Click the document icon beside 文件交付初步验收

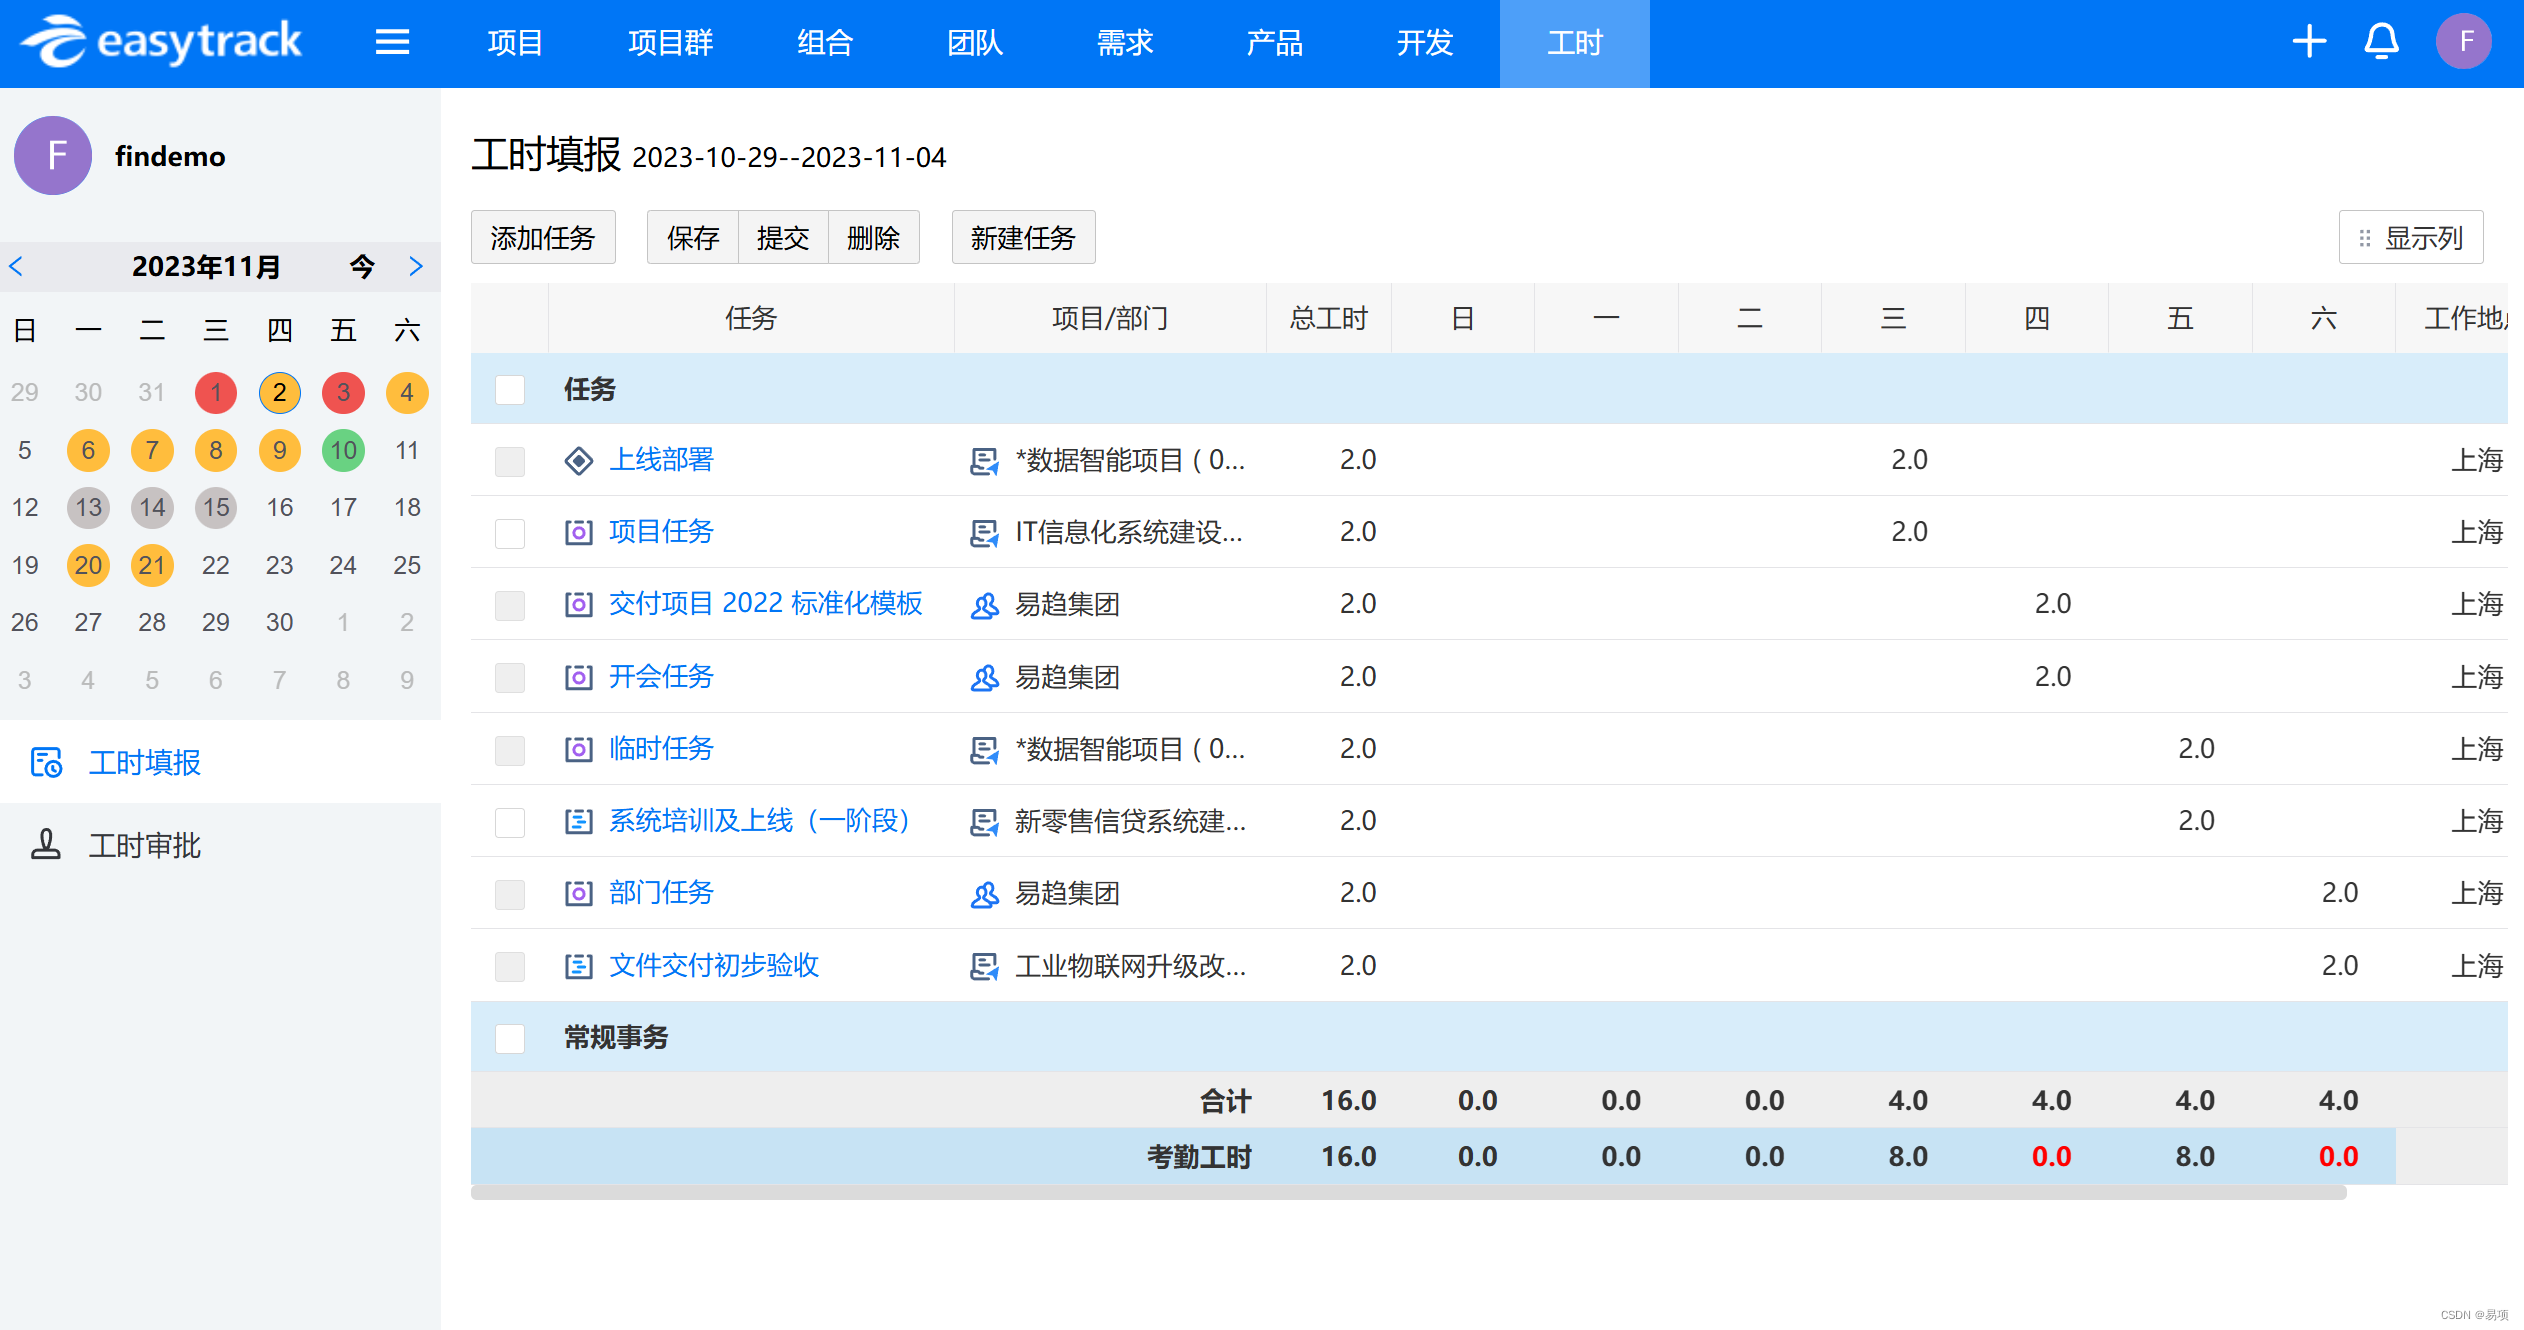point(579,966)
